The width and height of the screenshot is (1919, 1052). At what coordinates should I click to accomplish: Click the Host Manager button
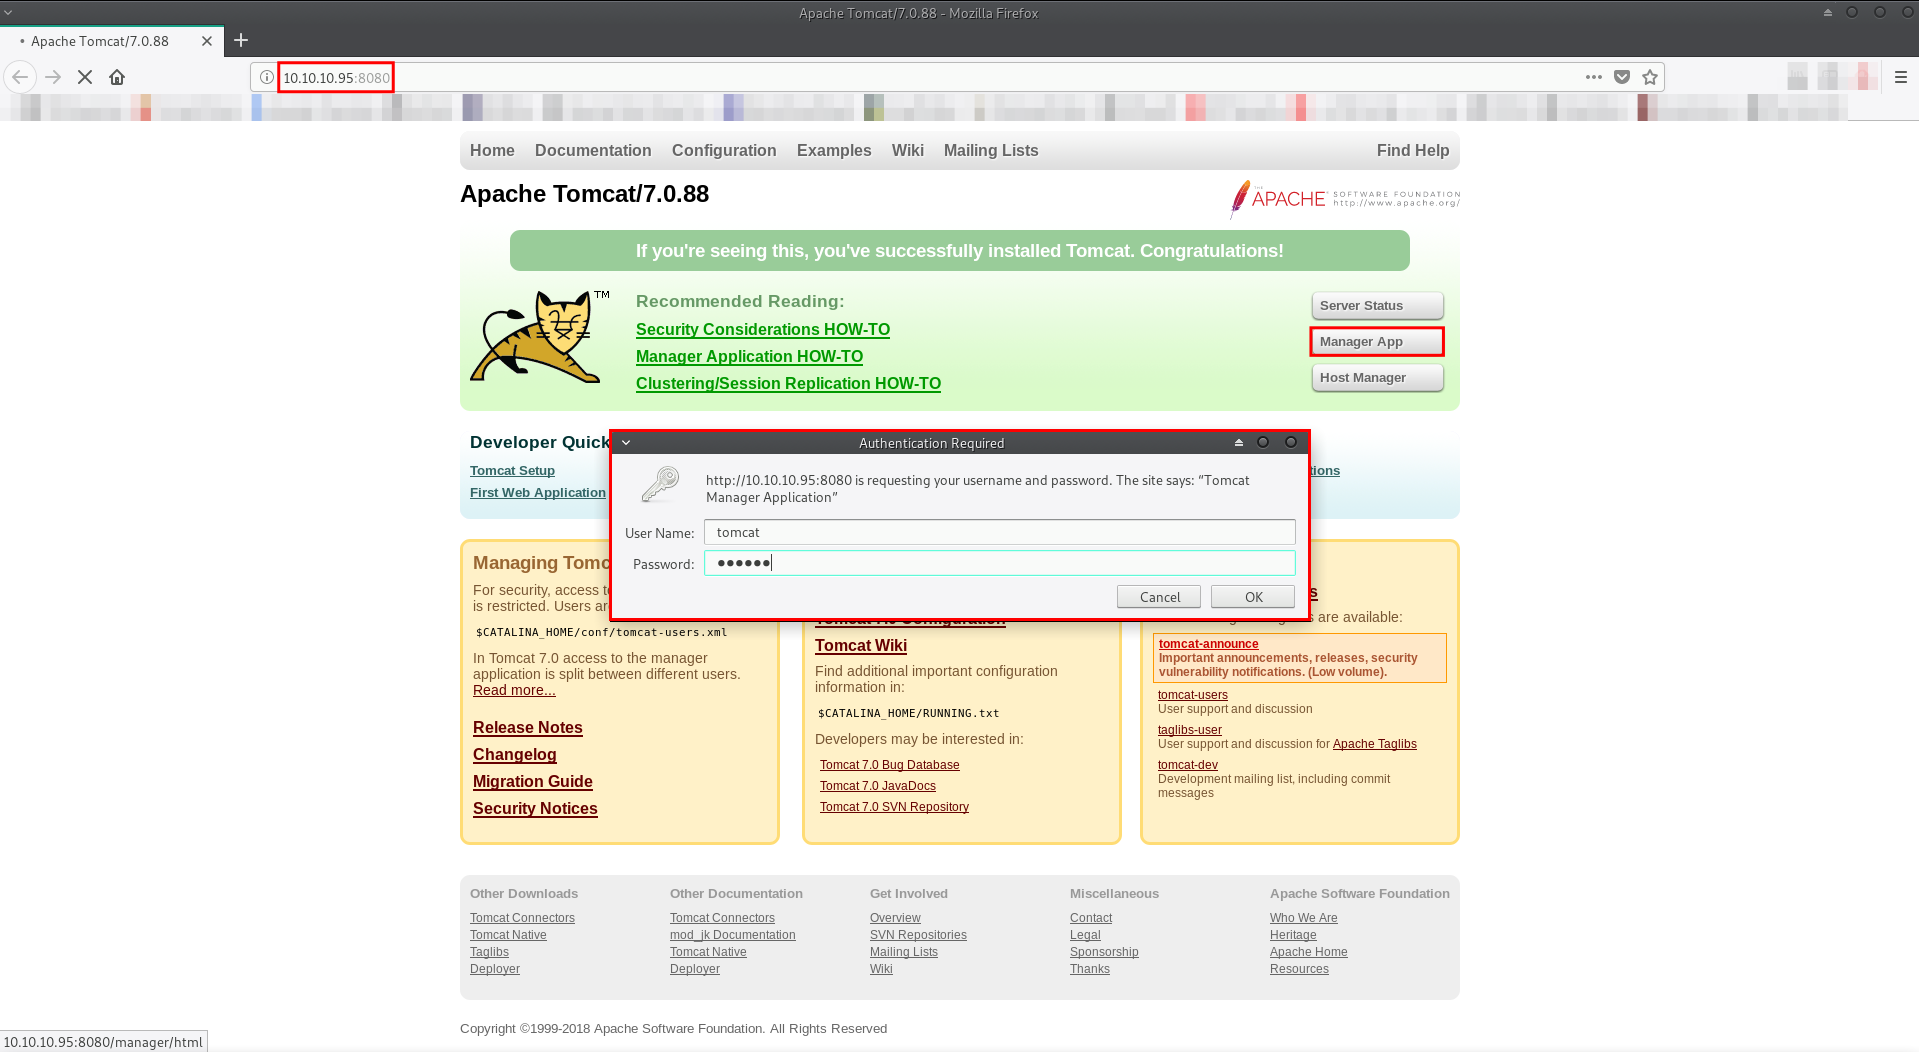coord(1377,378)
